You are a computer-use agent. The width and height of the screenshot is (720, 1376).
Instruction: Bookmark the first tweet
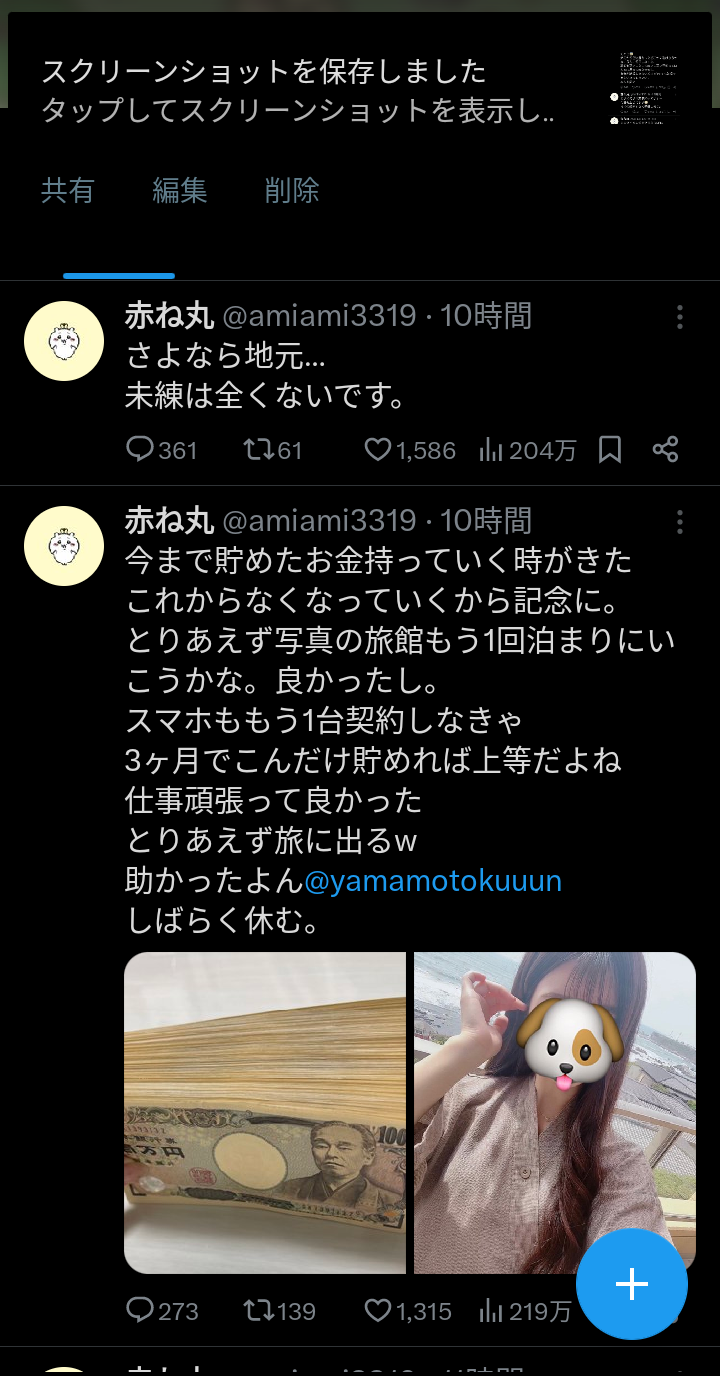click(610, 450)
